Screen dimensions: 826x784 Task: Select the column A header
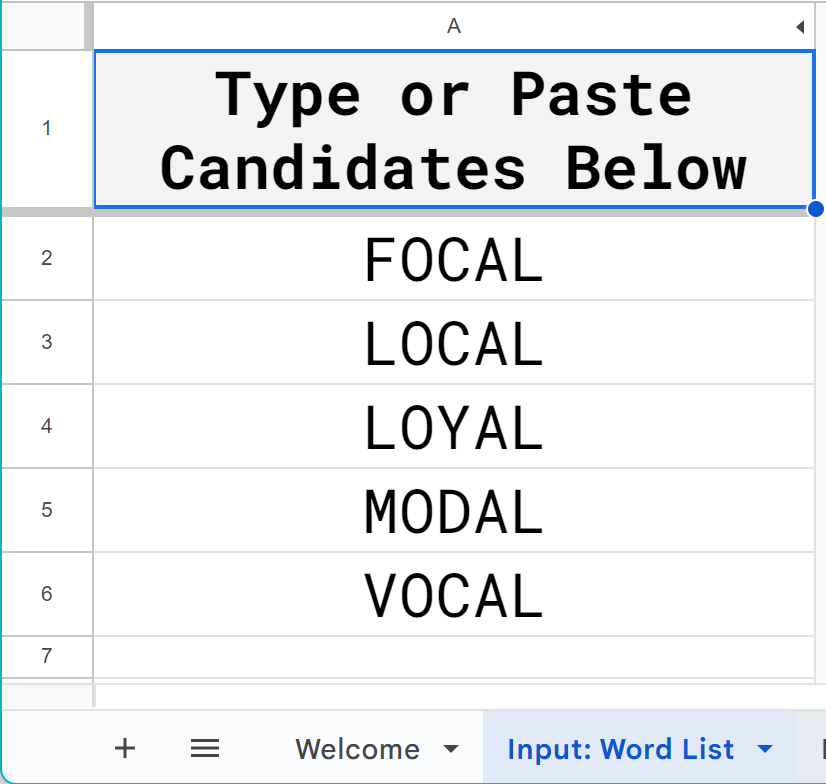coord(453,27)
